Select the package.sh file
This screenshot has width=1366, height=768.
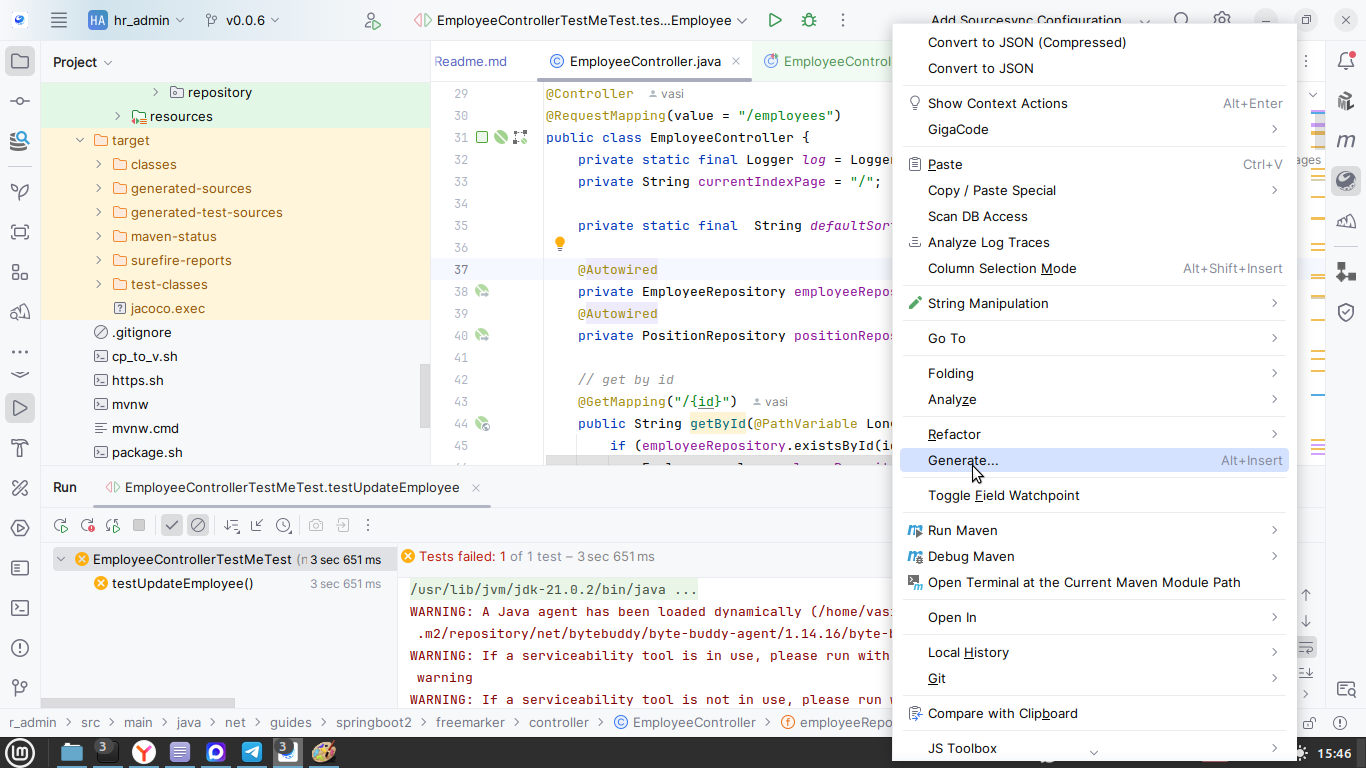(147, 452)
